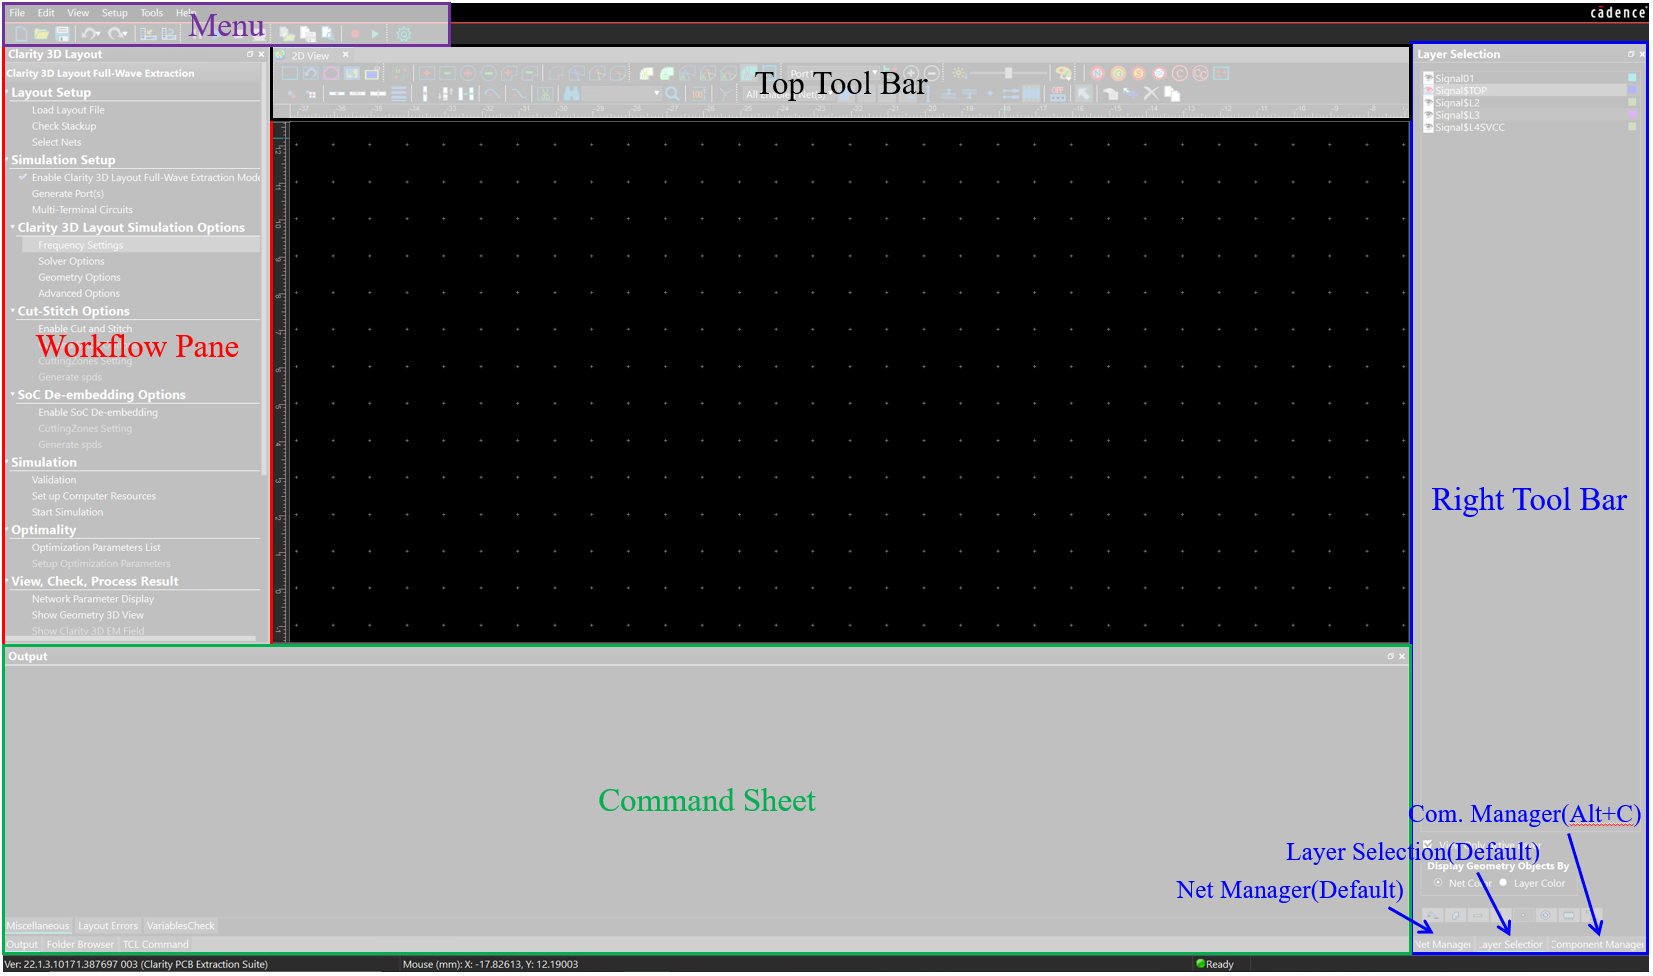The image size is (1653, 976).
Task: Switch to the Layout Errors tab
Action: (x=108, y=926)
